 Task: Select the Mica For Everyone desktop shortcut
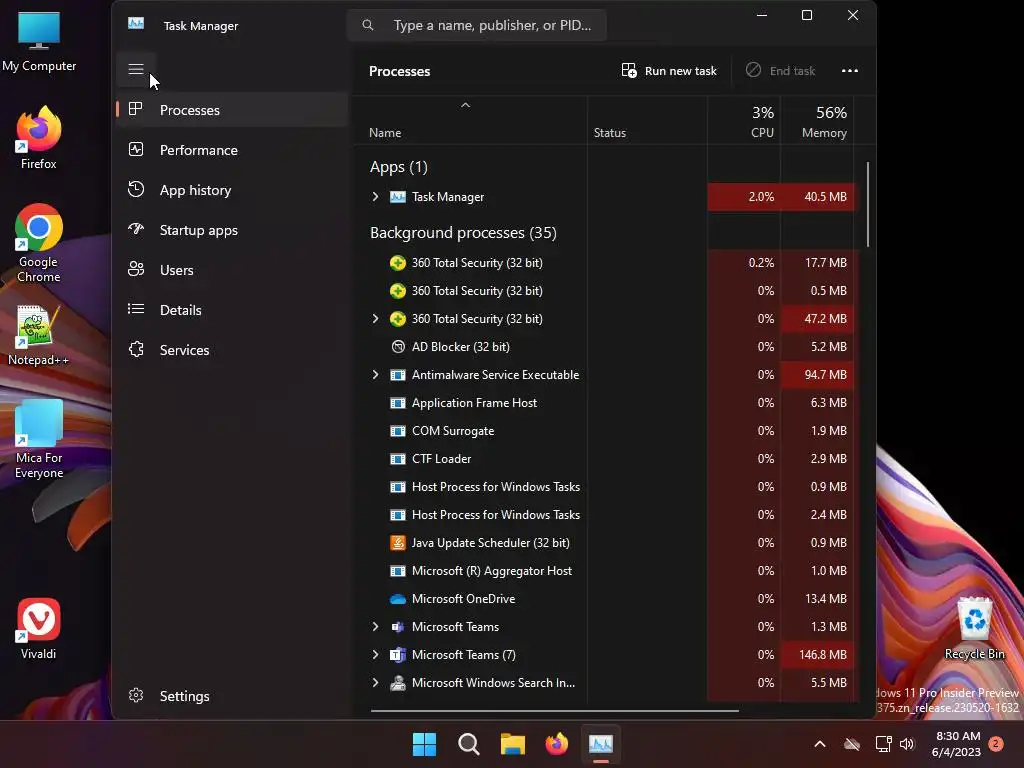39,439
